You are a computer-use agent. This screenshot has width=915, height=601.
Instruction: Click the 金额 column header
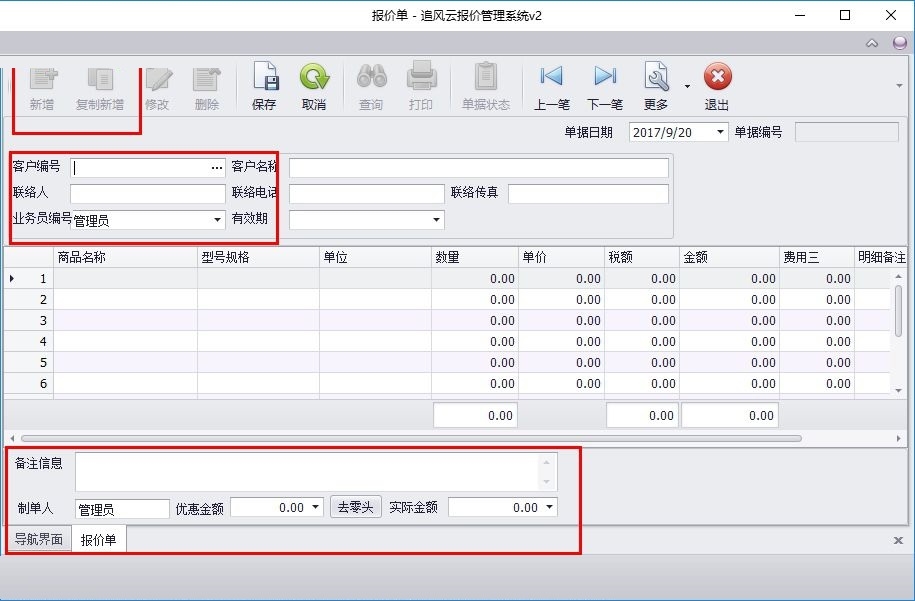(729, 257)
